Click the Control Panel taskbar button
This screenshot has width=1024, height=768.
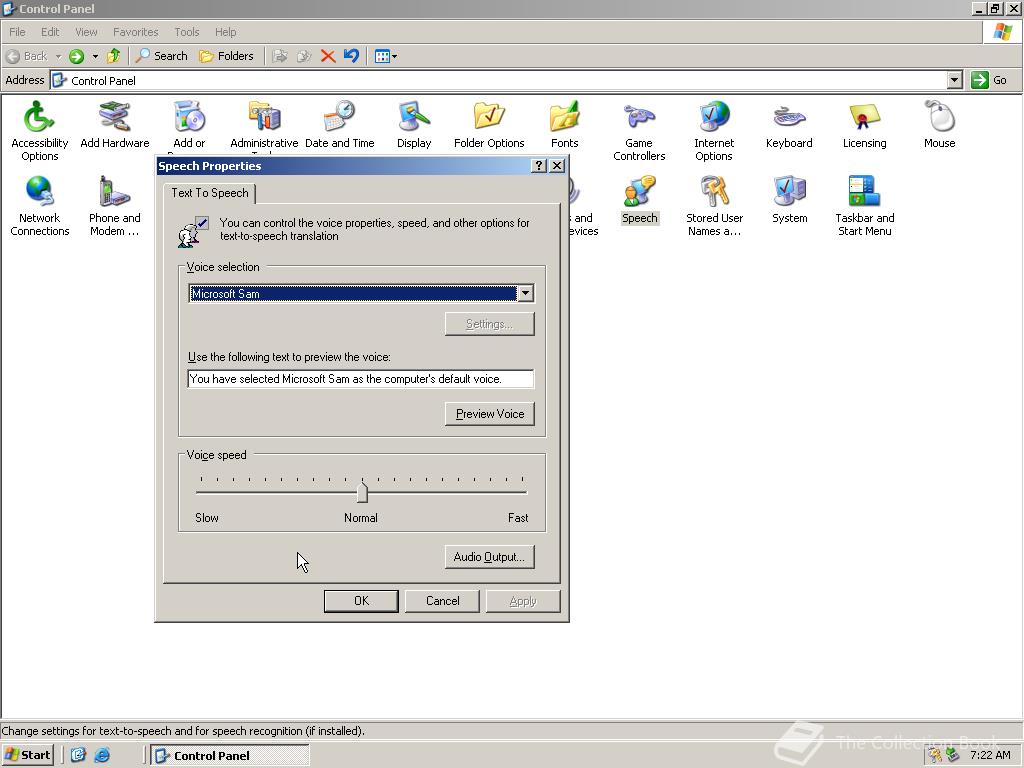point(230,755)
